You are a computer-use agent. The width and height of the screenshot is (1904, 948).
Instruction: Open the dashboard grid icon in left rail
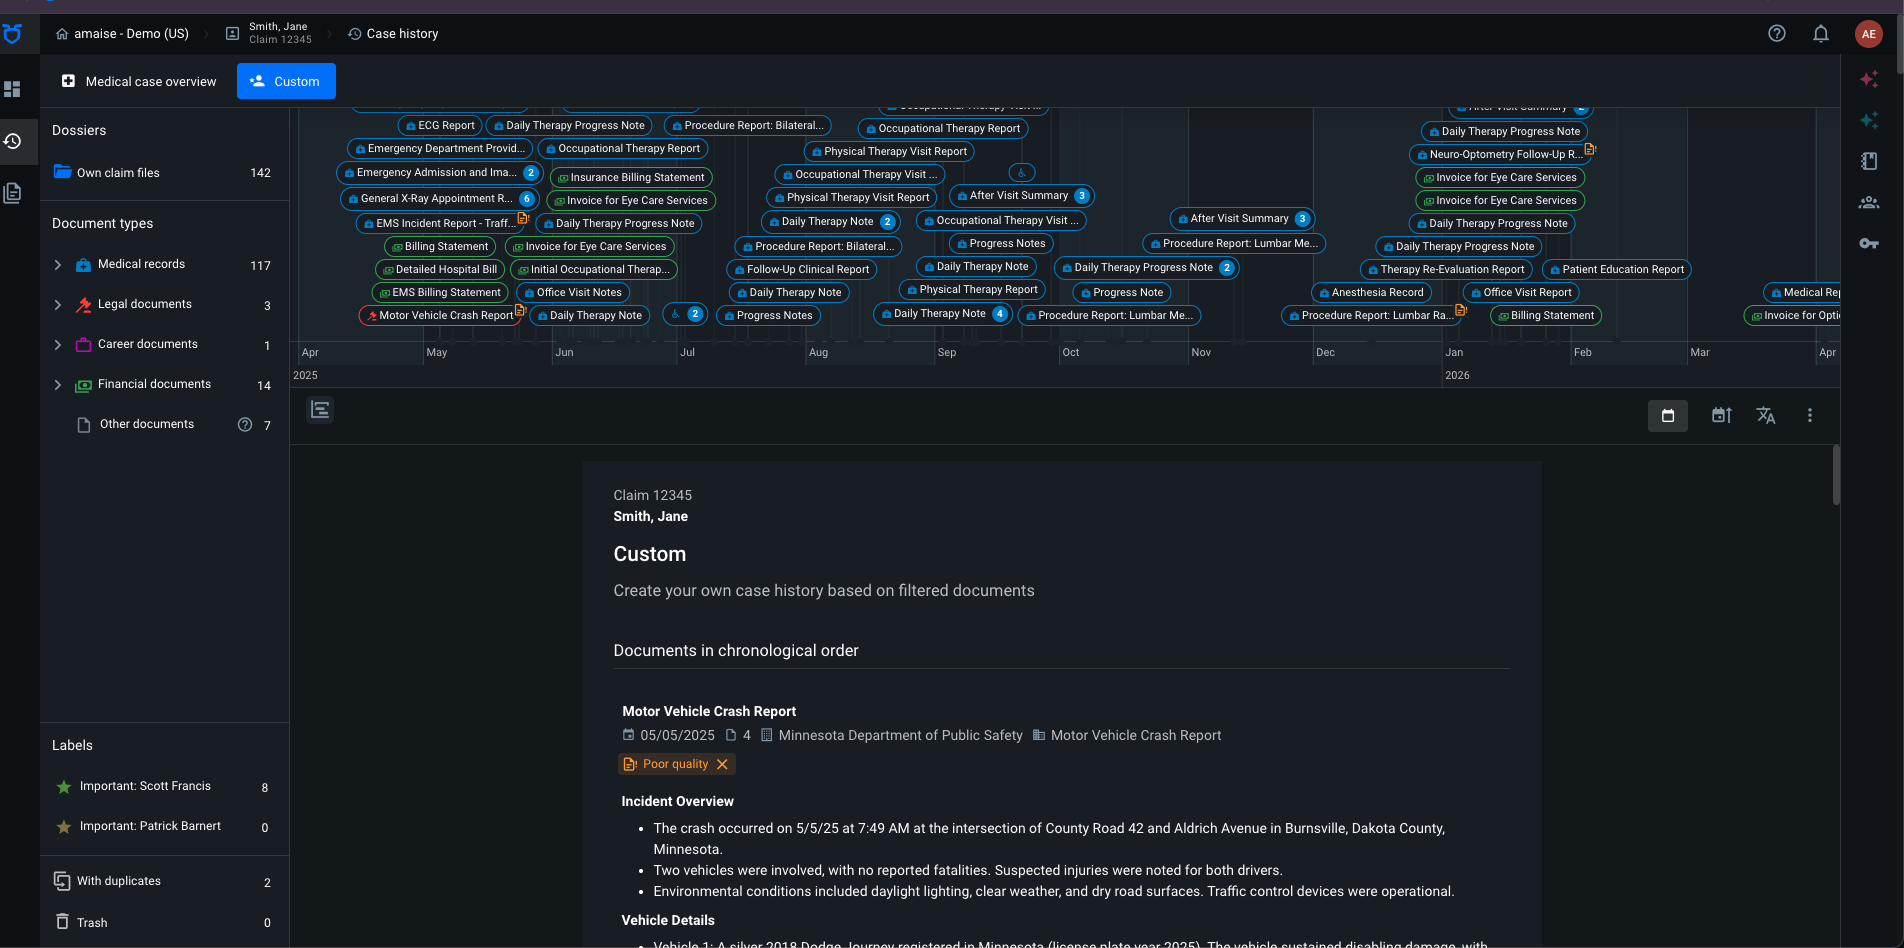point(12,89)
